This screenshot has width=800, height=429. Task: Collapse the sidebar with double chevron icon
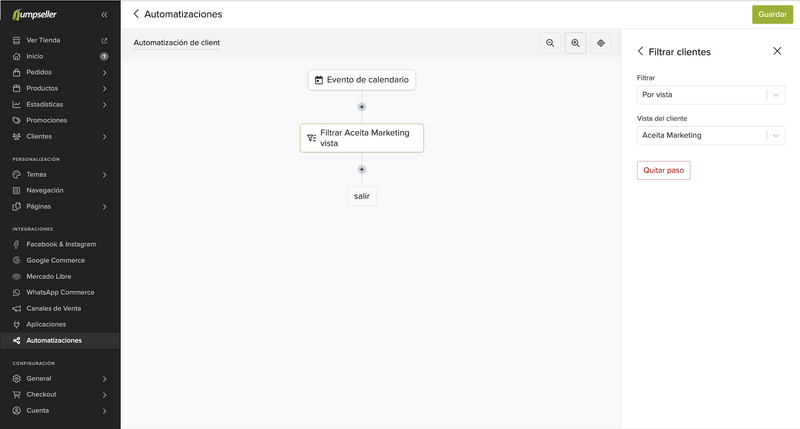point(104,15)
